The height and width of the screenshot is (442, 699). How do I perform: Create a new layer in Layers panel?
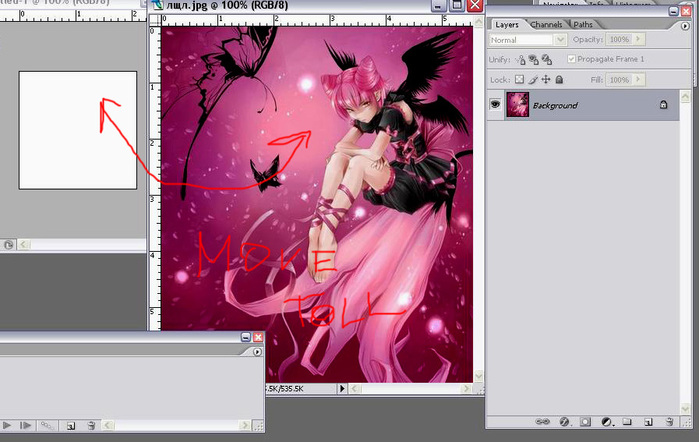648,421
